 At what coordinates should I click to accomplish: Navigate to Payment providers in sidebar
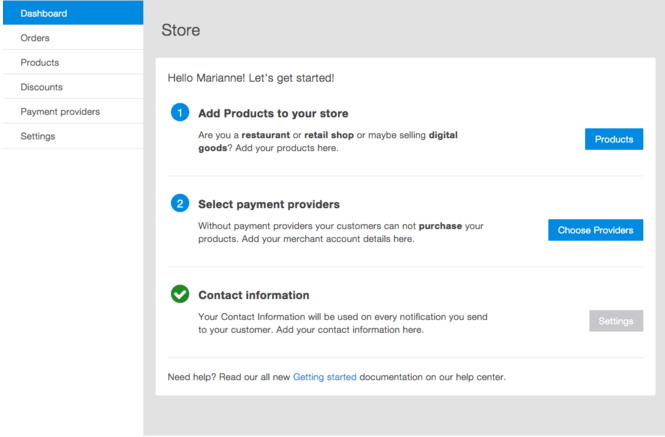pyautogui.click(x=73, y=112)
